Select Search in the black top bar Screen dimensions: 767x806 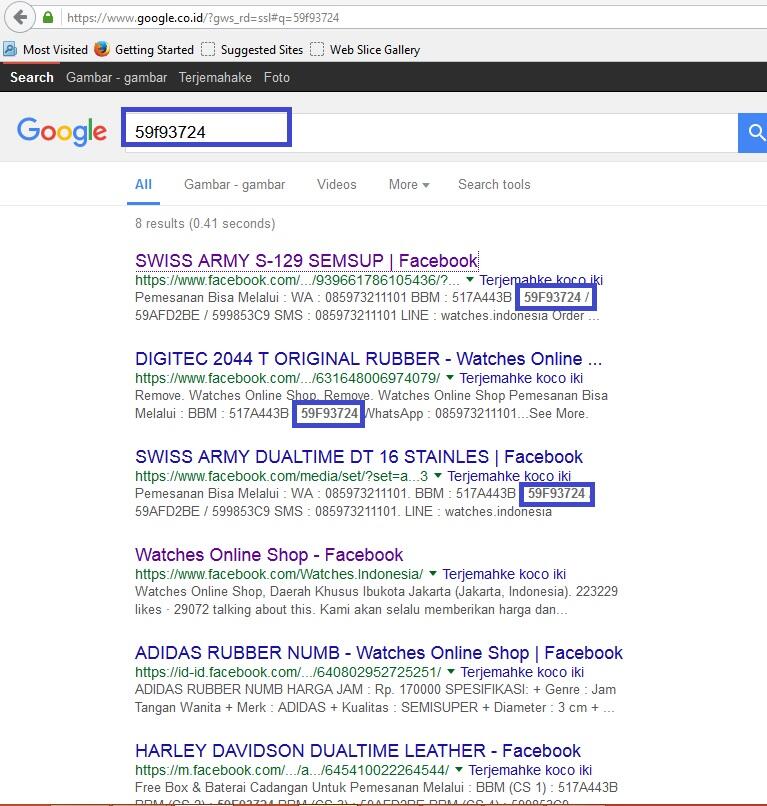tap(32, 77)
